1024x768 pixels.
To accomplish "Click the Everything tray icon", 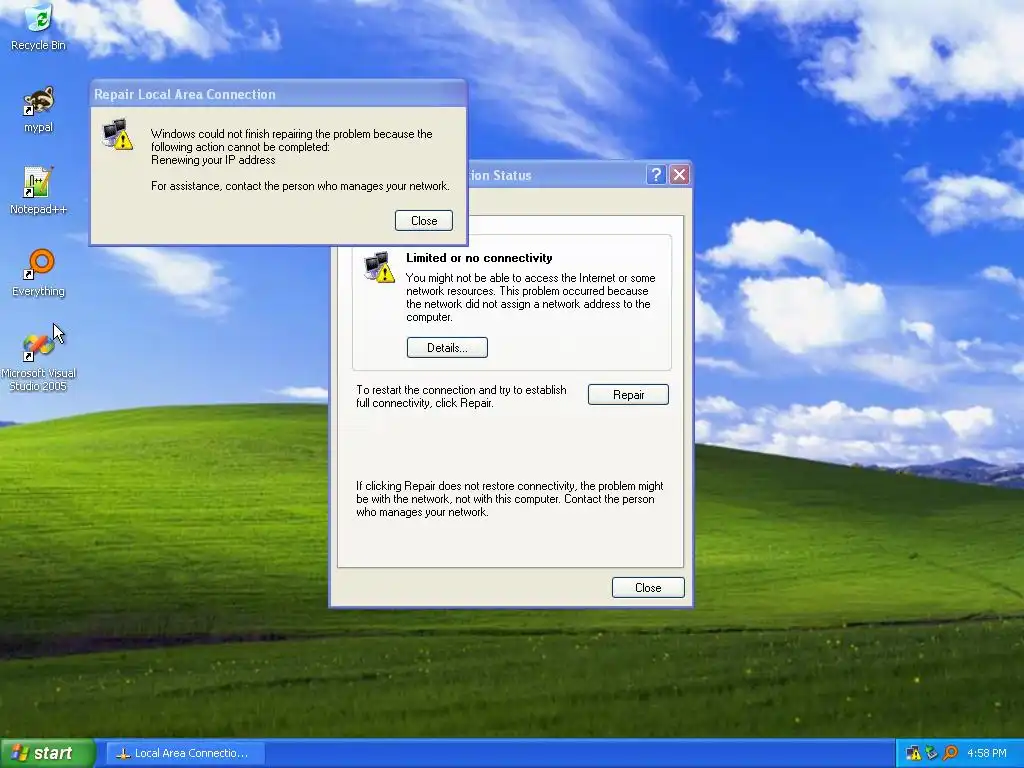I will click(950, 753).
